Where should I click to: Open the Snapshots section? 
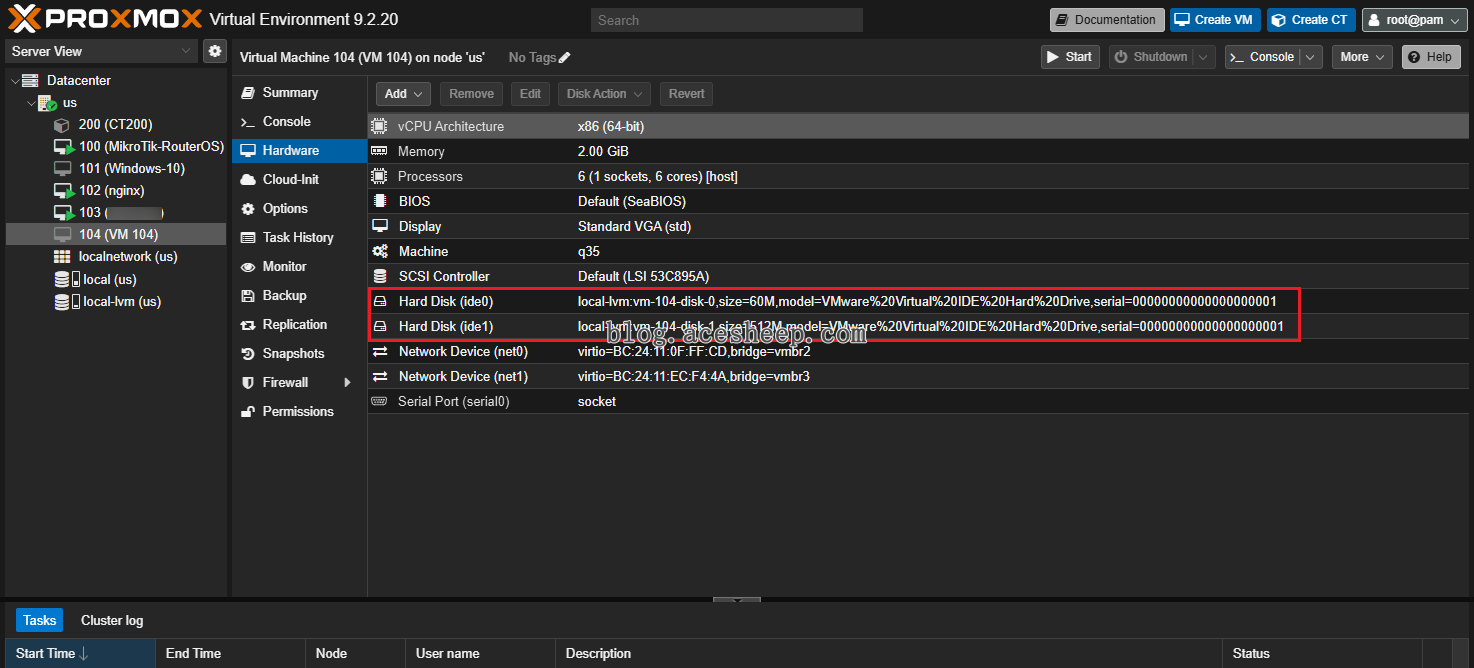(300, 354)
